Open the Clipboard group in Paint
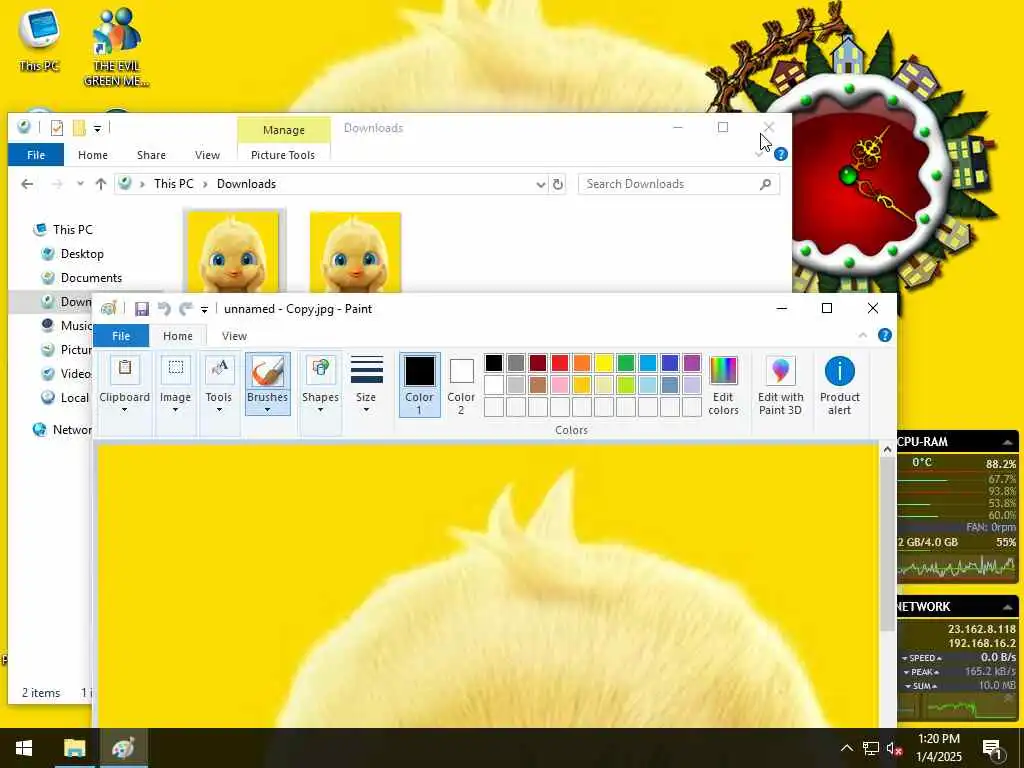 coord(125,385)
